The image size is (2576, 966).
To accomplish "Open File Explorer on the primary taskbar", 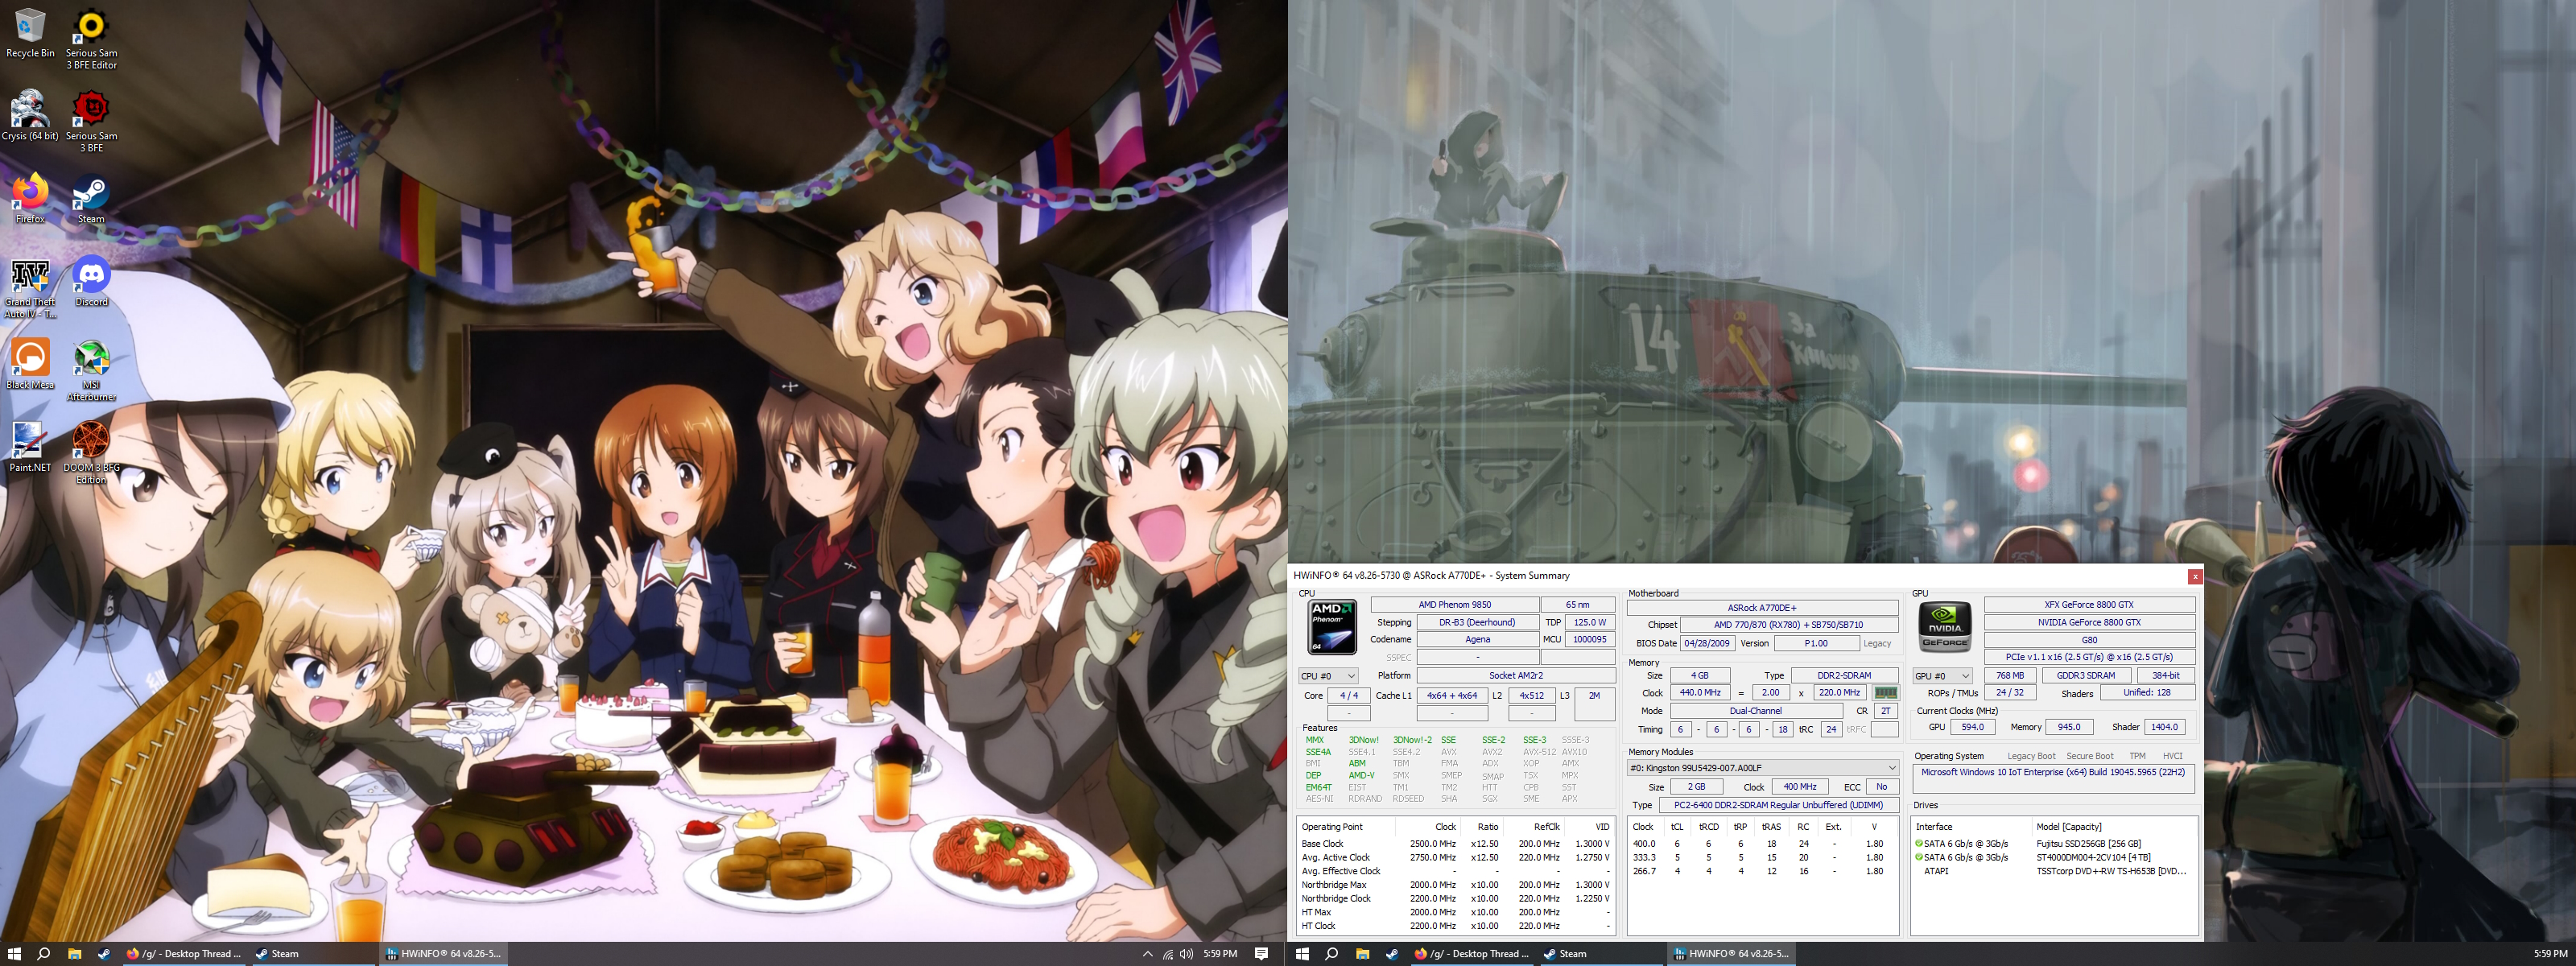I will pyautogui.click(x=74, y=954).
